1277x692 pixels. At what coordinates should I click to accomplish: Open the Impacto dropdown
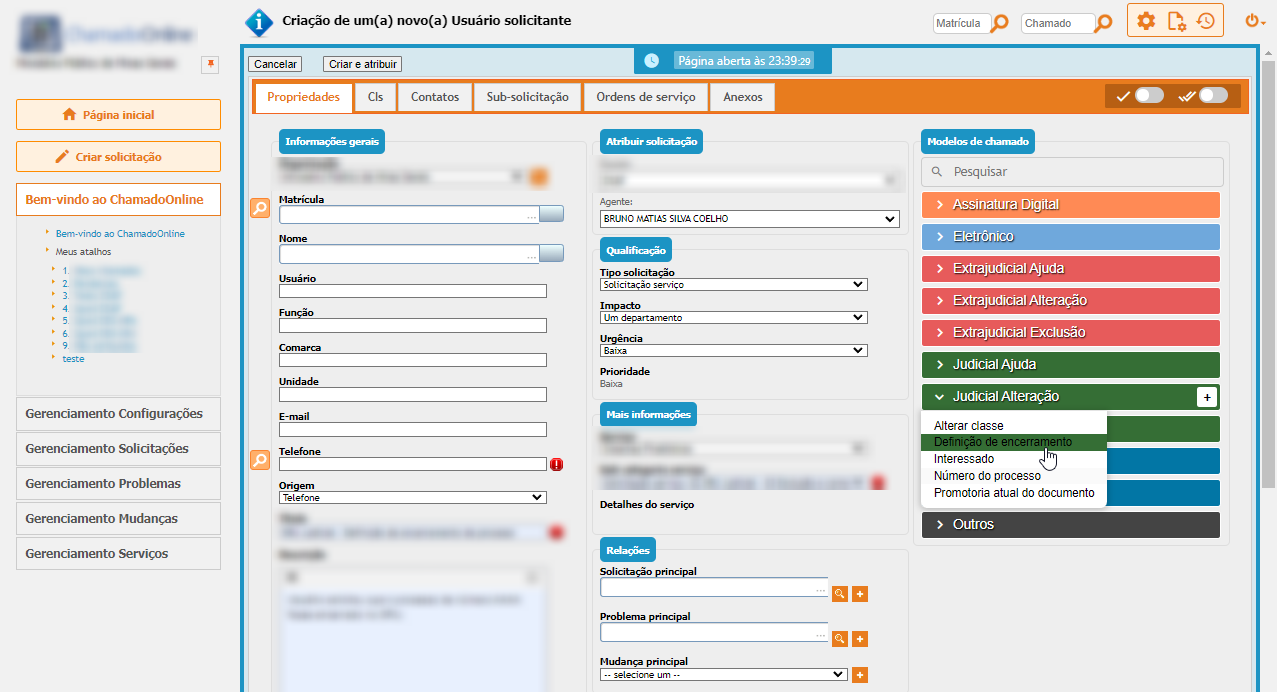pos(733,318)
